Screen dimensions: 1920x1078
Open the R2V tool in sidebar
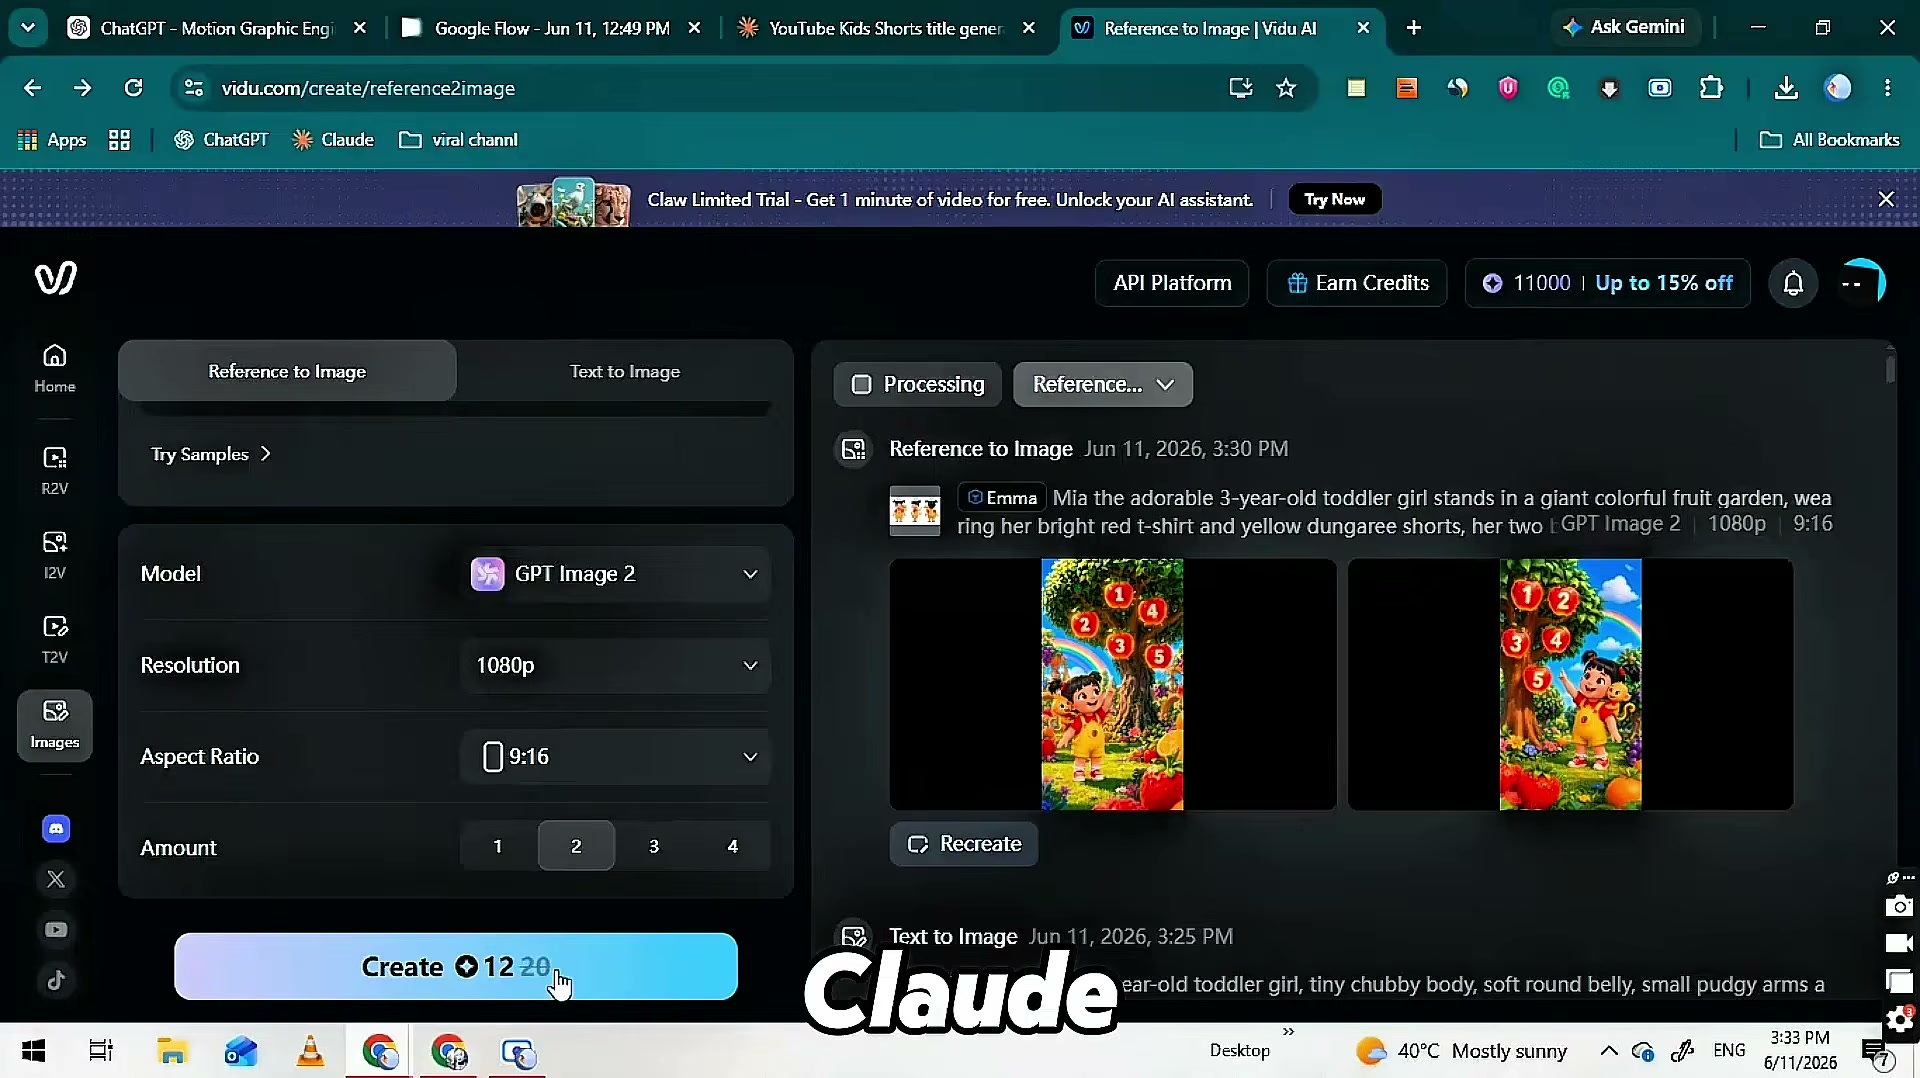point(55,471)
